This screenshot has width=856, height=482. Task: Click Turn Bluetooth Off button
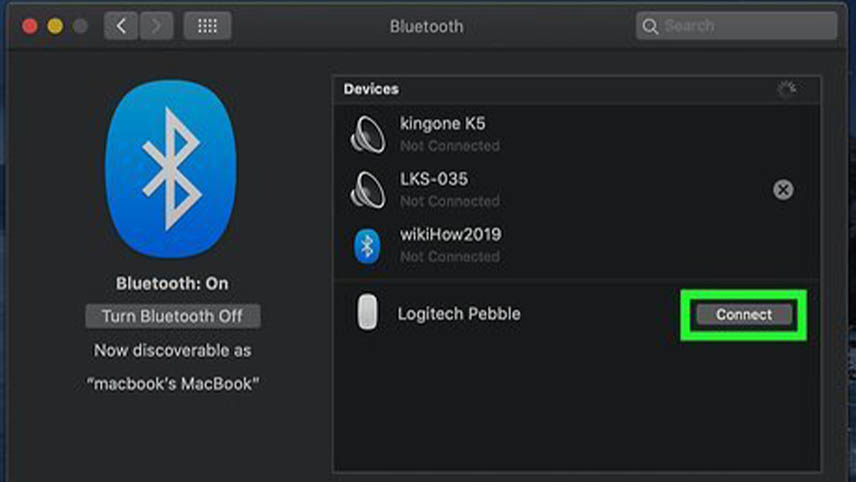173,316
